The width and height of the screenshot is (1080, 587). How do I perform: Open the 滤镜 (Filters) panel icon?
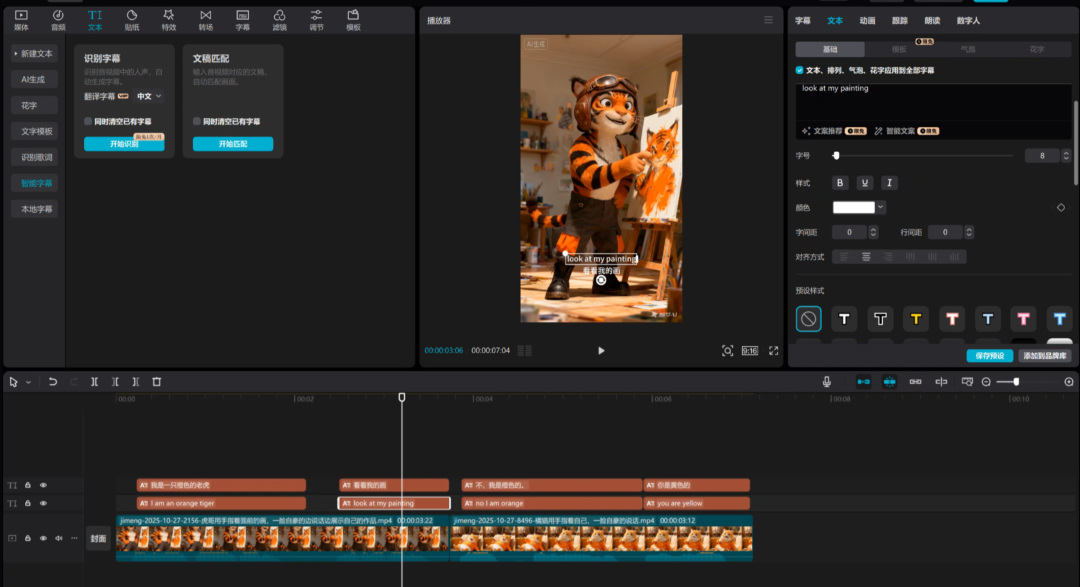coord(279,19)
